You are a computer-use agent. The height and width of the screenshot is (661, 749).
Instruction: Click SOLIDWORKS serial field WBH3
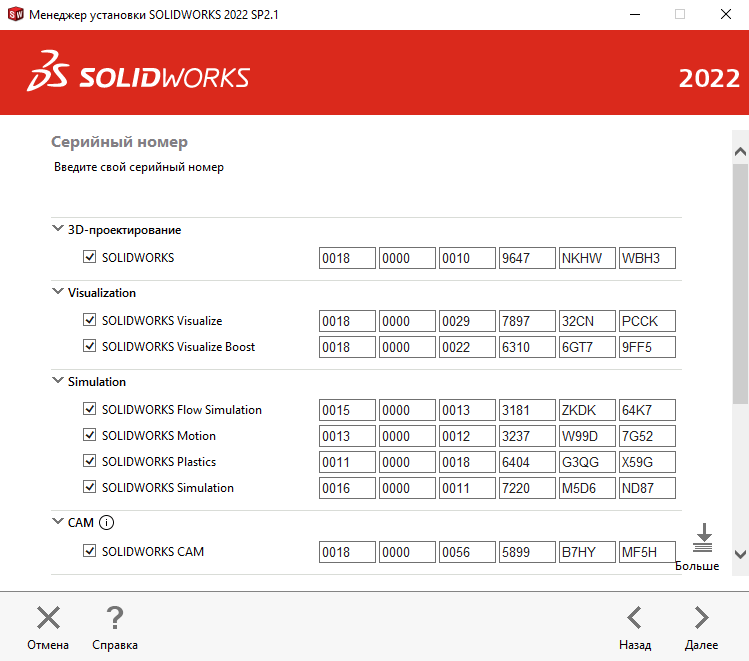pyautogui.click(x=647, y=258)
